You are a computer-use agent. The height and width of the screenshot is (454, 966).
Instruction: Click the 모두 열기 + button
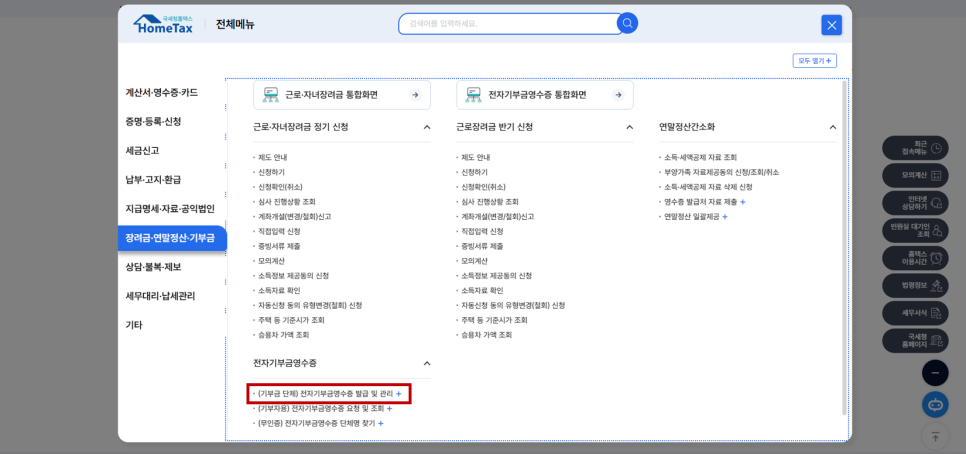coord(814,60)
